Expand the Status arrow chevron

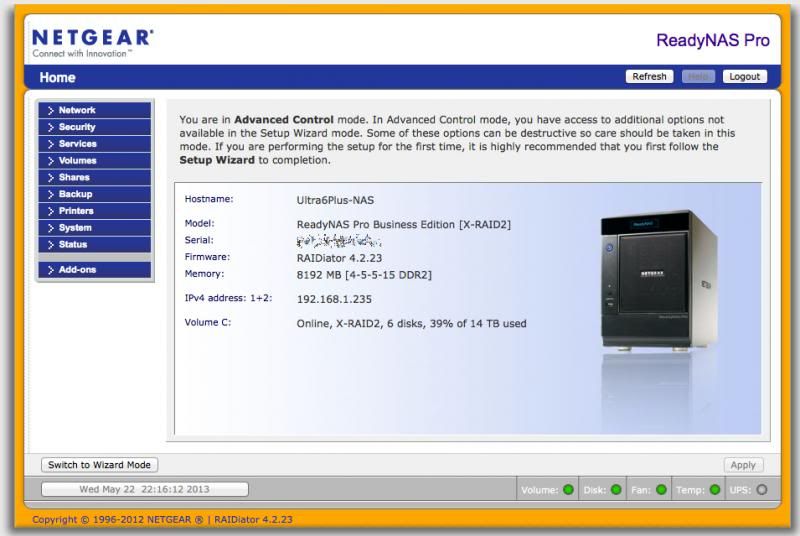click(x=51, y=245)
